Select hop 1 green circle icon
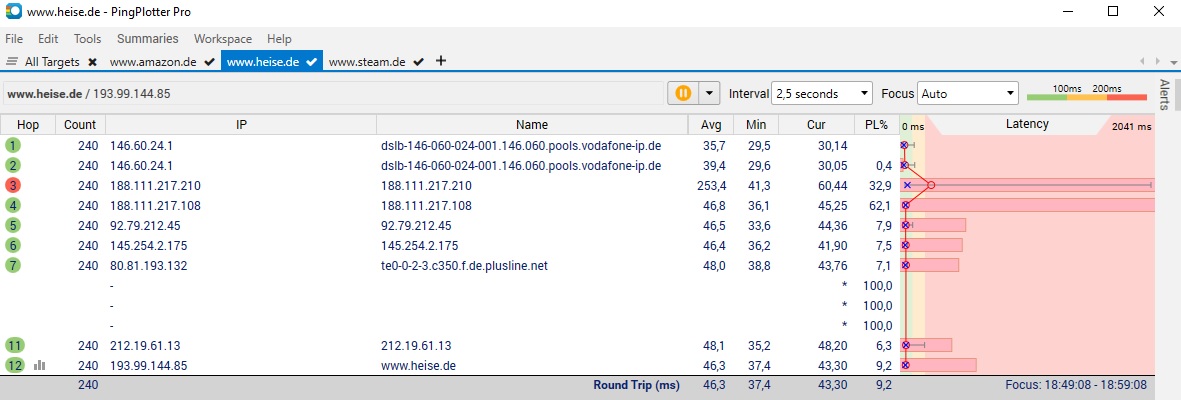The height and width of the screenshot is (400, 1181). pos(13,145)
